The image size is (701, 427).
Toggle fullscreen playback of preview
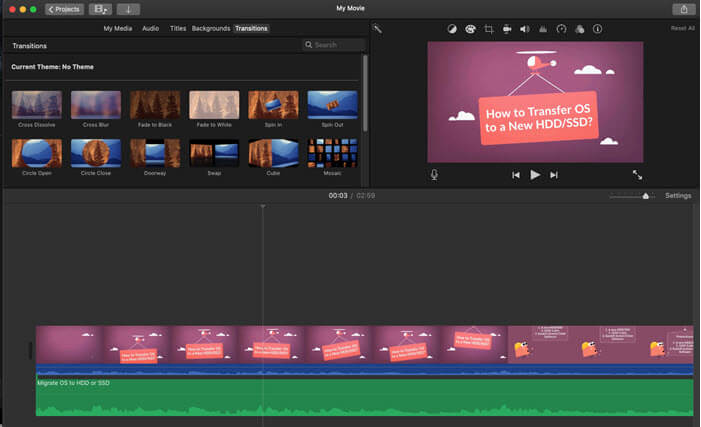coord(637,174)
